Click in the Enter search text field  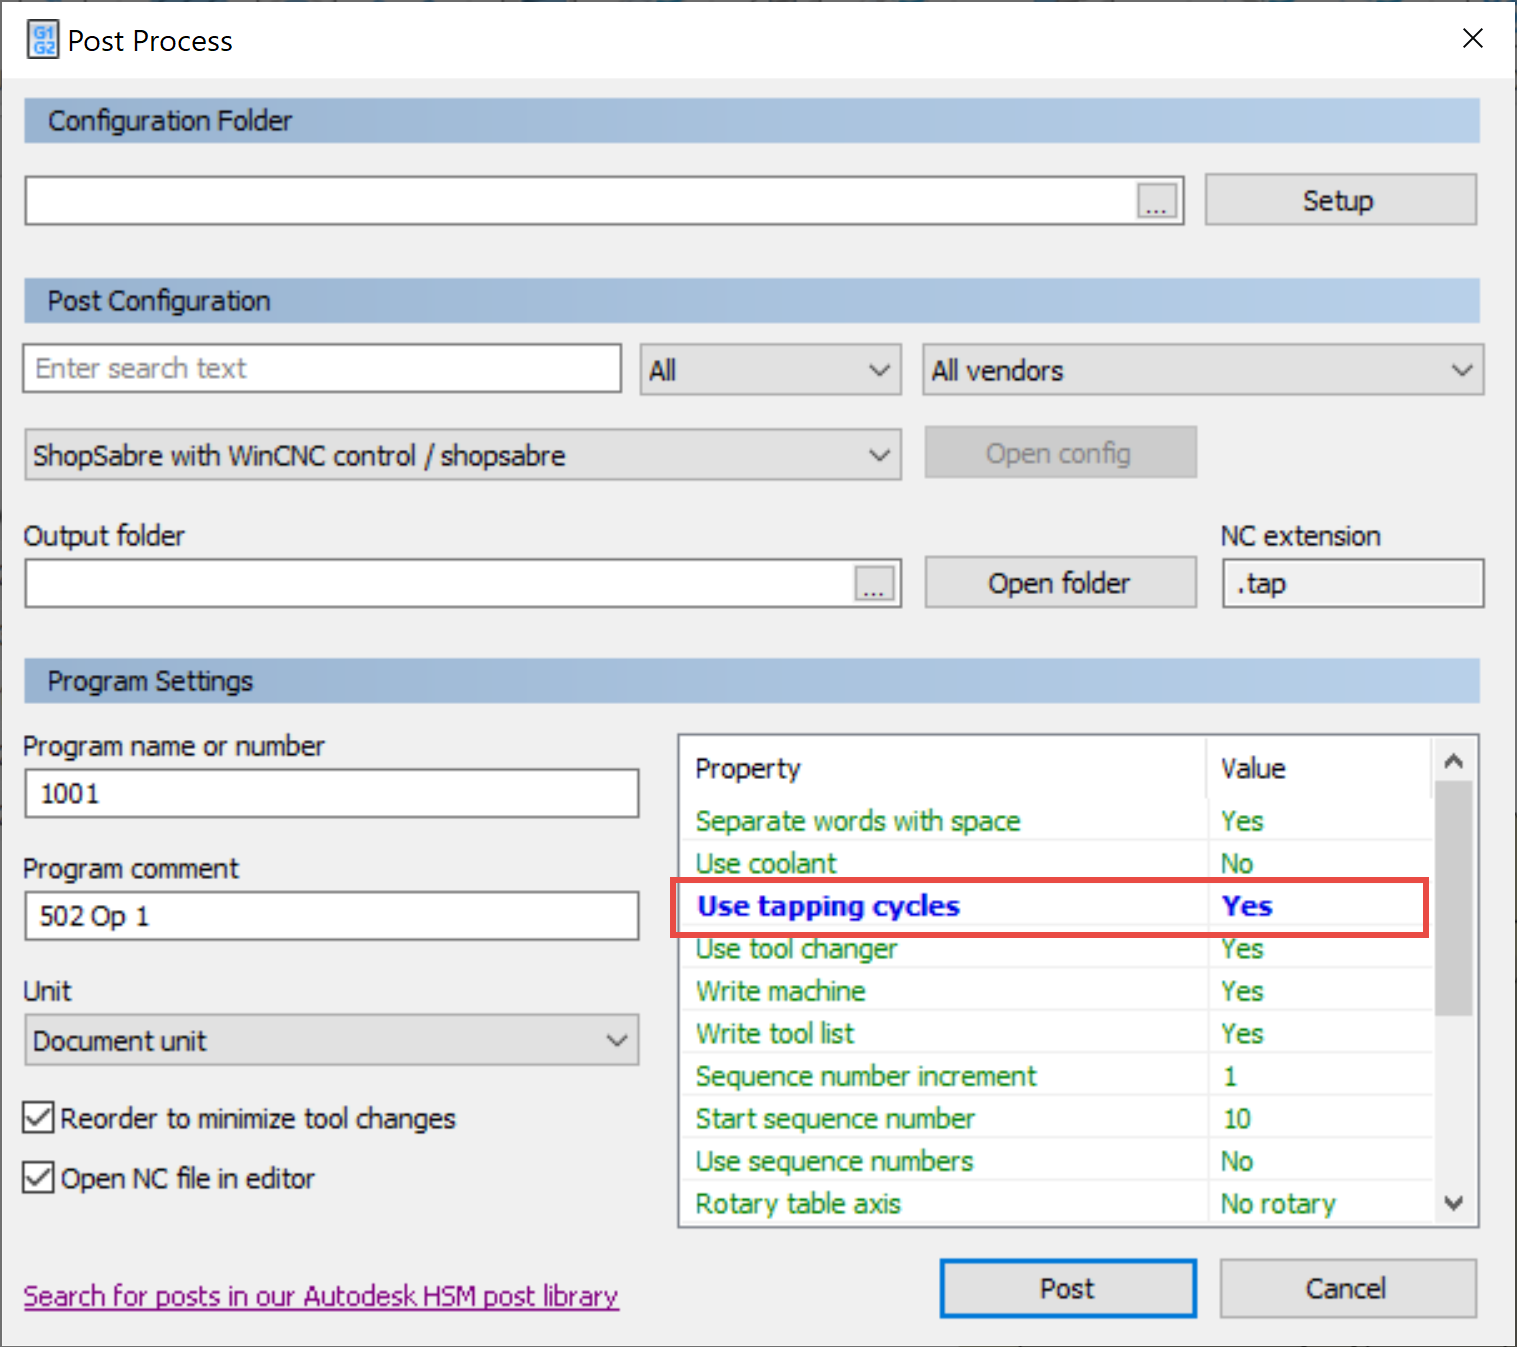[x=321, y=368]
